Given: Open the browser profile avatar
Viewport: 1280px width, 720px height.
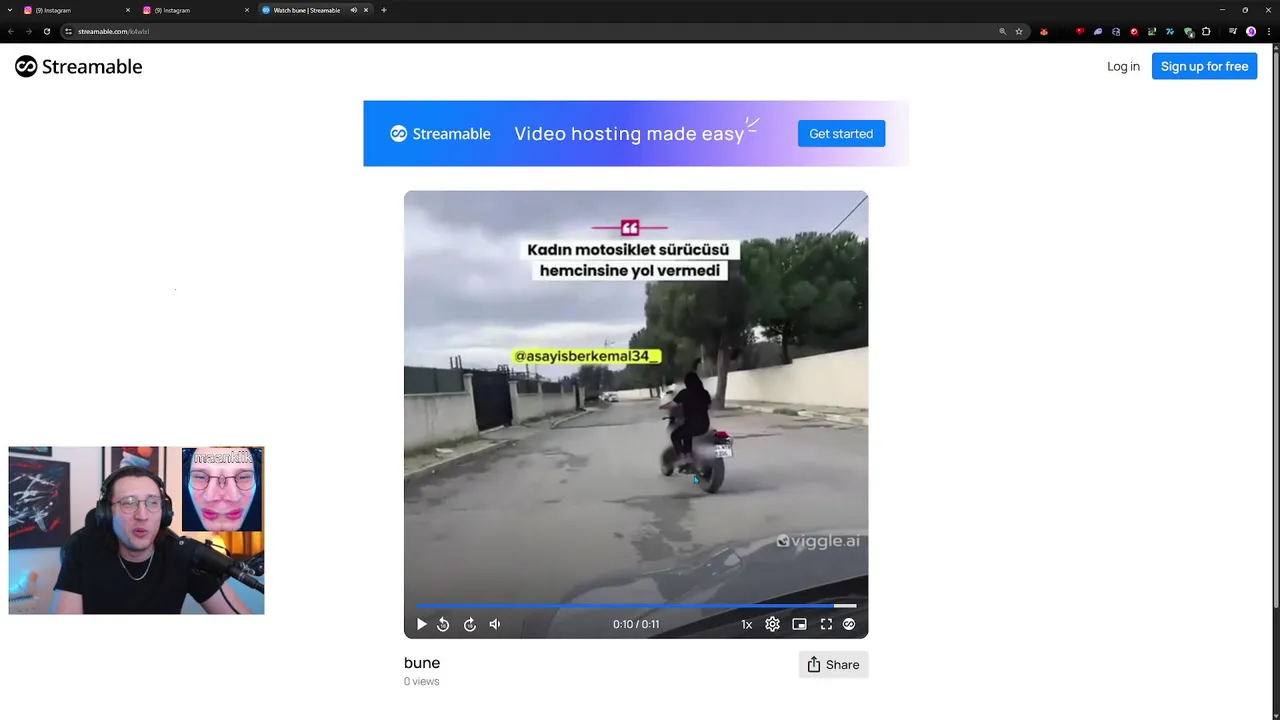Looking at the screenshot, I should 1251,31.
